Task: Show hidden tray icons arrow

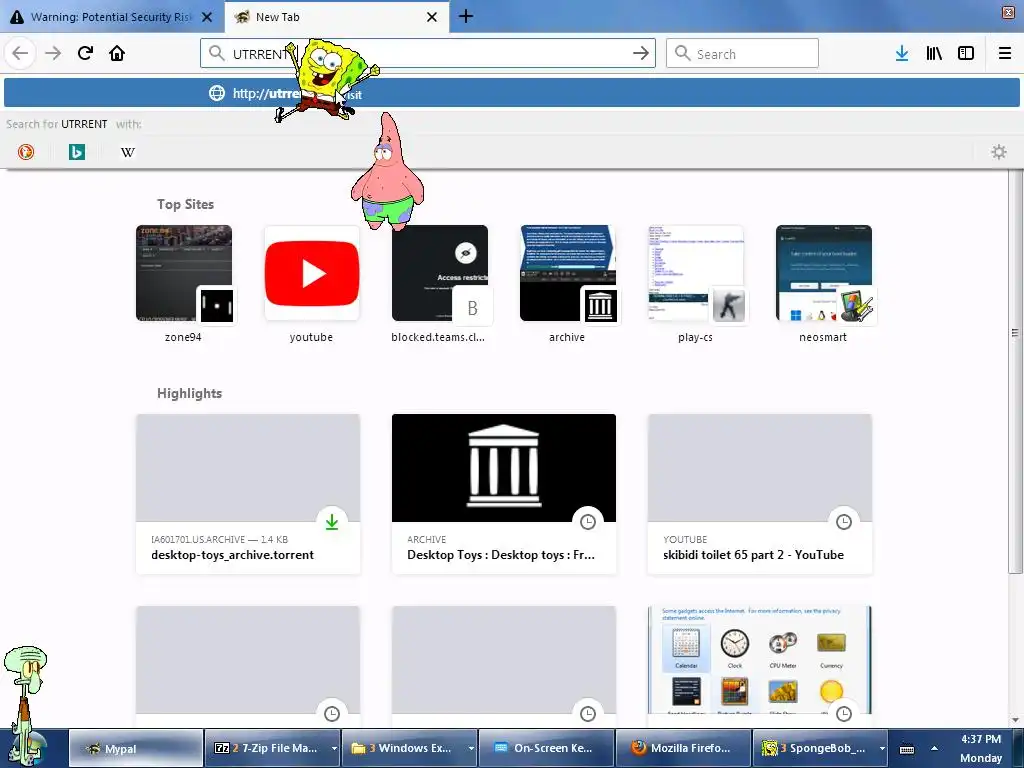Action: pos(935,748)
